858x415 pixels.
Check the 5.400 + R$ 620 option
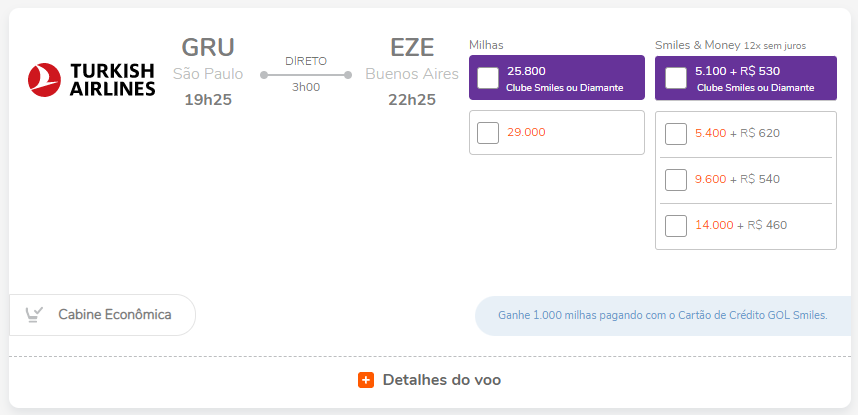[676, 133]
